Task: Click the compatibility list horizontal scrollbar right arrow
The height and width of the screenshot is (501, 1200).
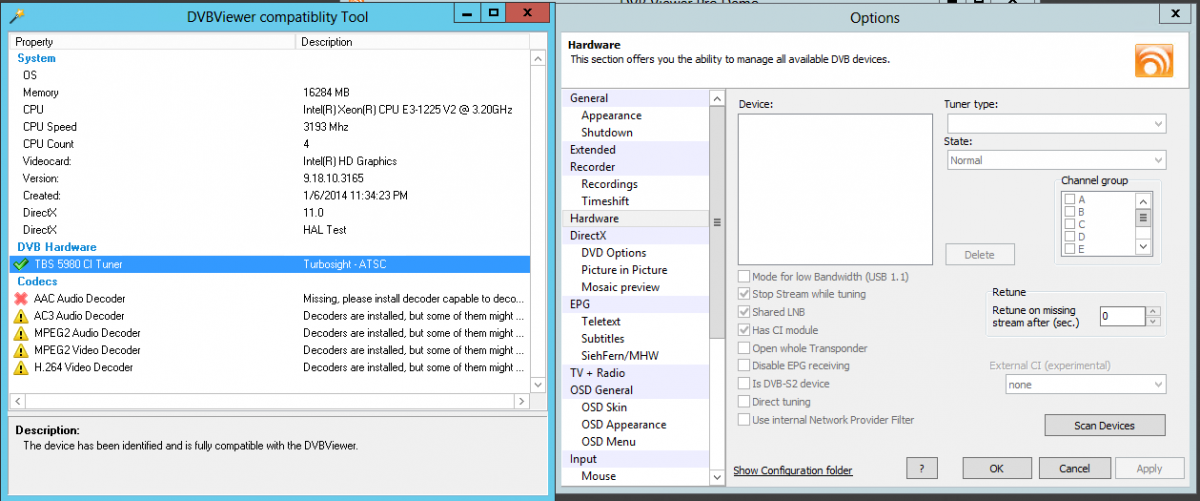Action: 522,401
